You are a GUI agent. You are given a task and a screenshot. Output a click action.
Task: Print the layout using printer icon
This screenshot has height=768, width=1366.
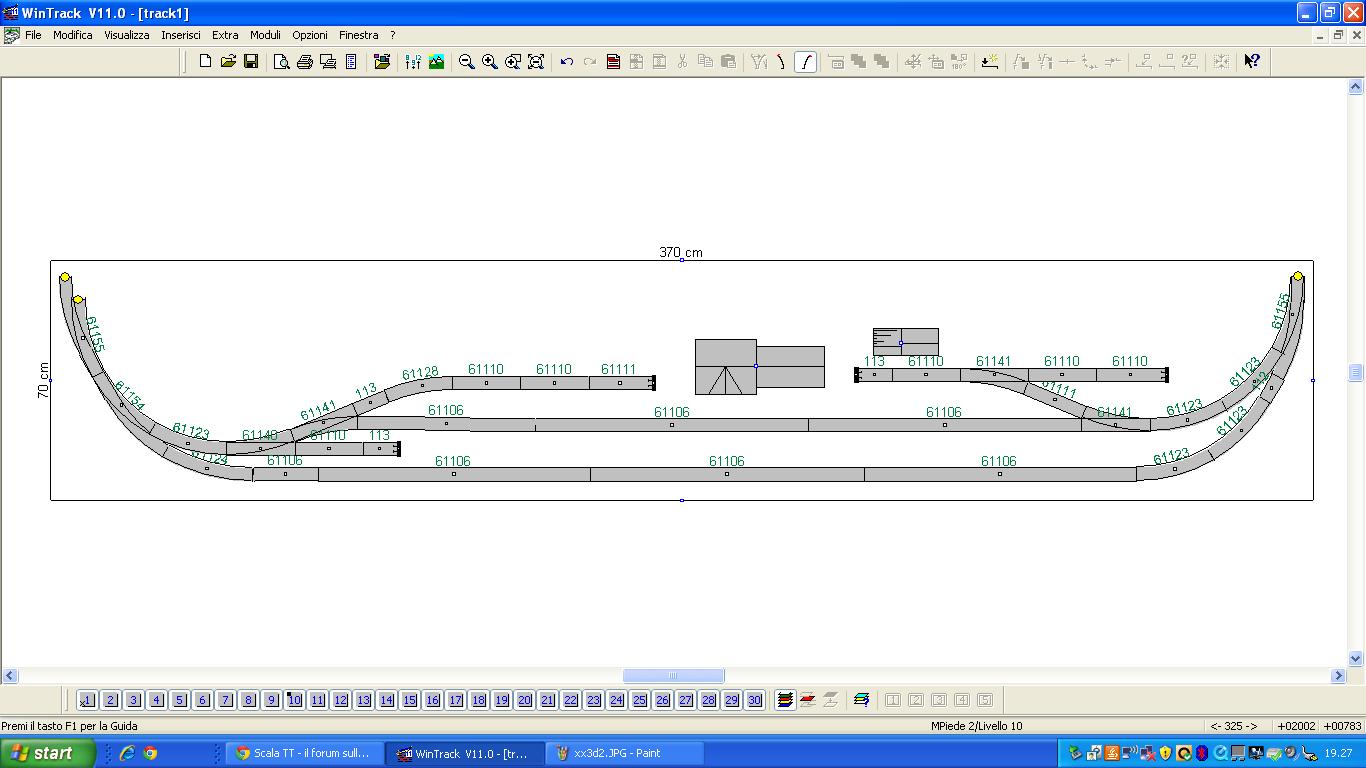coord(305,61)
